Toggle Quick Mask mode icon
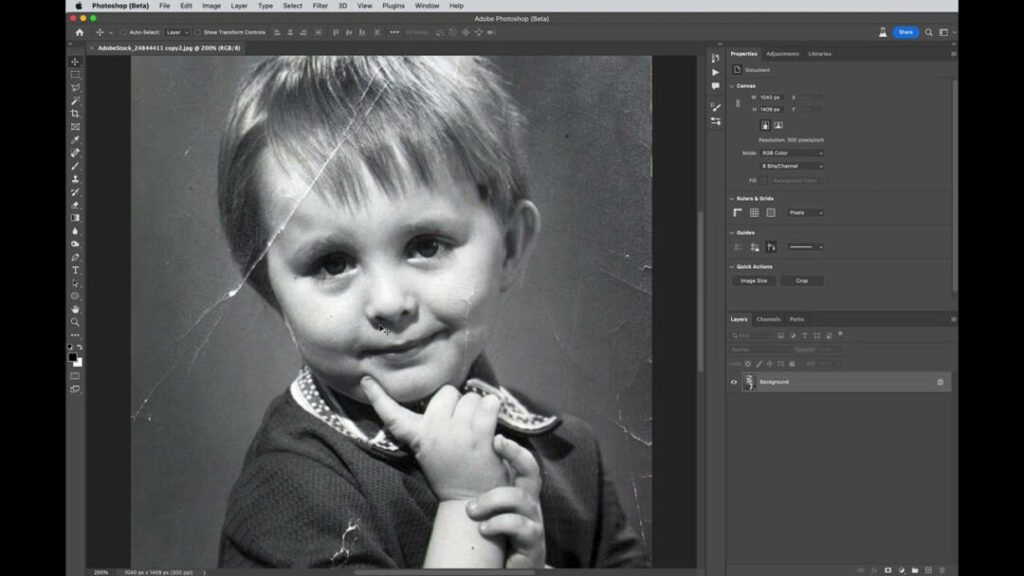Image resolution: width=1024 pixels, height=576 pixels. coord(75,376)
